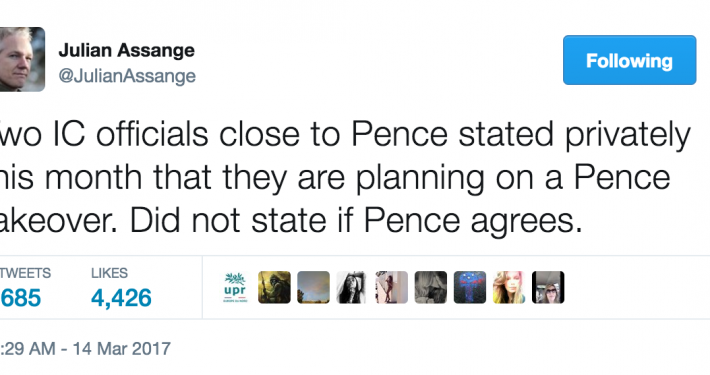Open the standing figure liker avatar
The image size is (710, 375).
tap(392, 287)
